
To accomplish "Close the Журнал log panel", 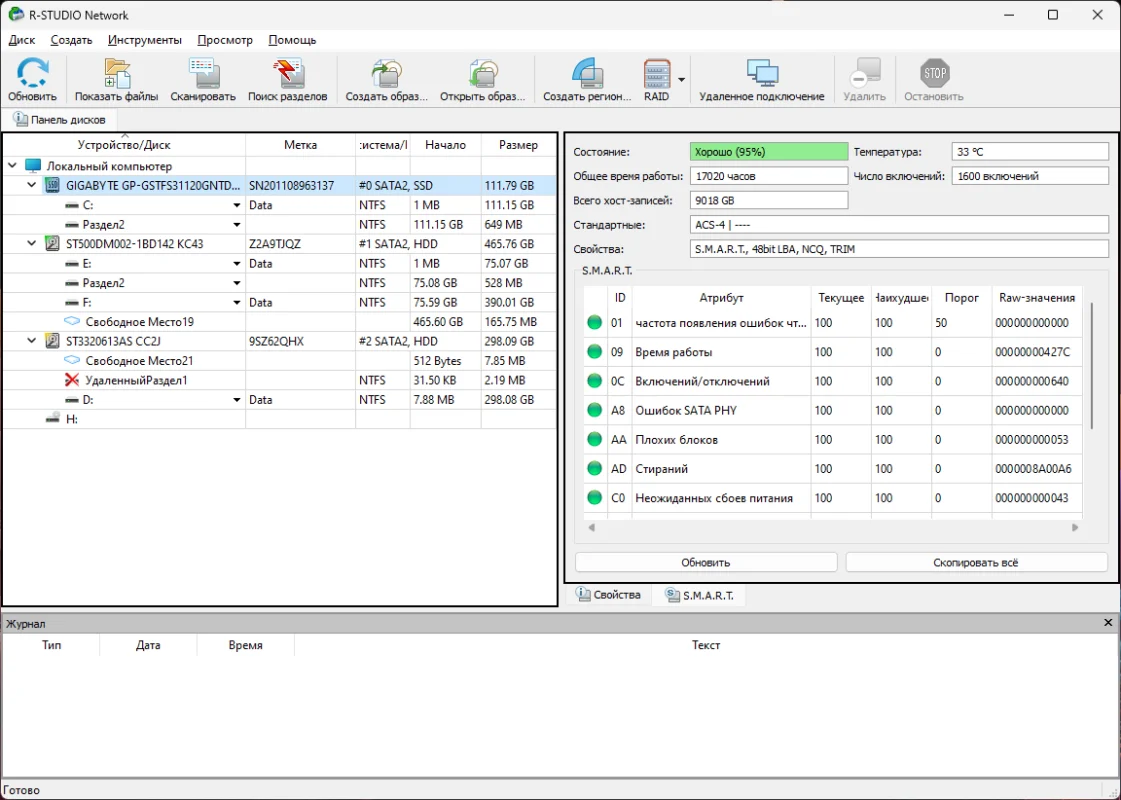I will tap(1107, 622).
